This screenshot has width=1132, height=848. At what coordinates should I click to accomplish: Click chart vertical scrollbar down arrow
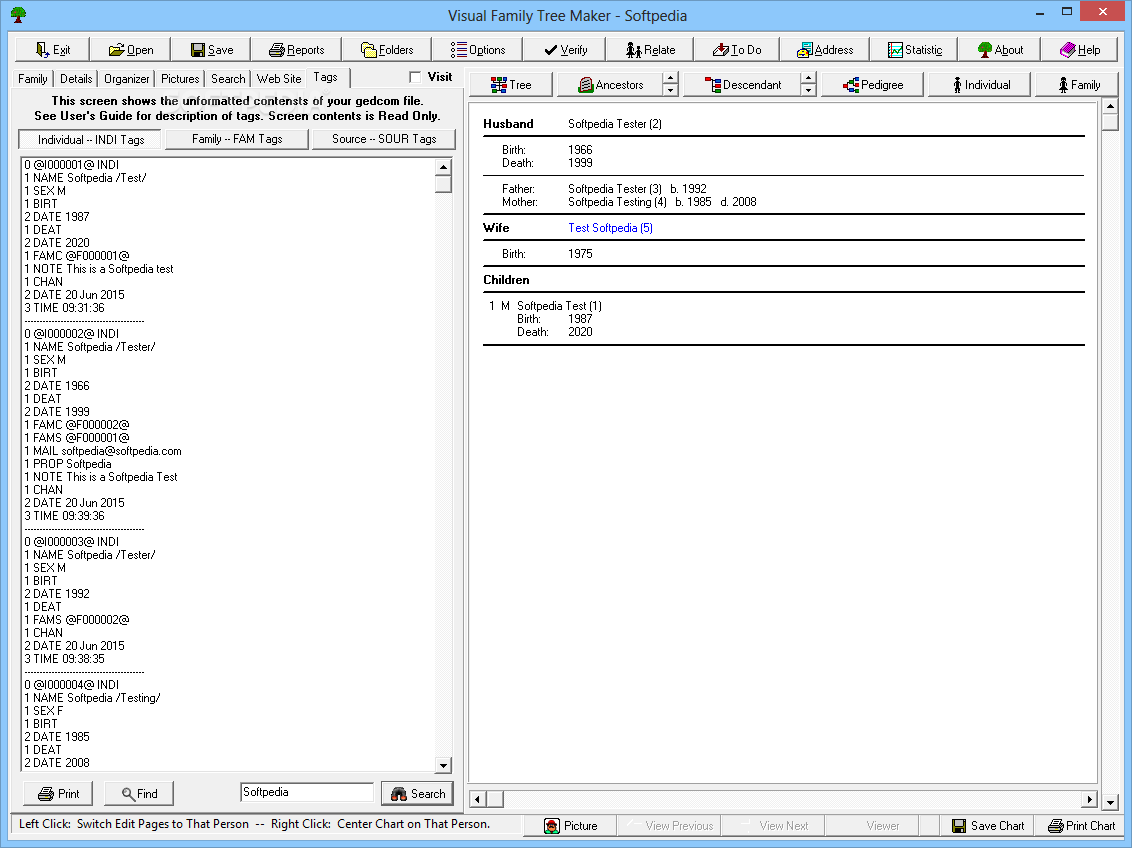[x=1110, y=801]
